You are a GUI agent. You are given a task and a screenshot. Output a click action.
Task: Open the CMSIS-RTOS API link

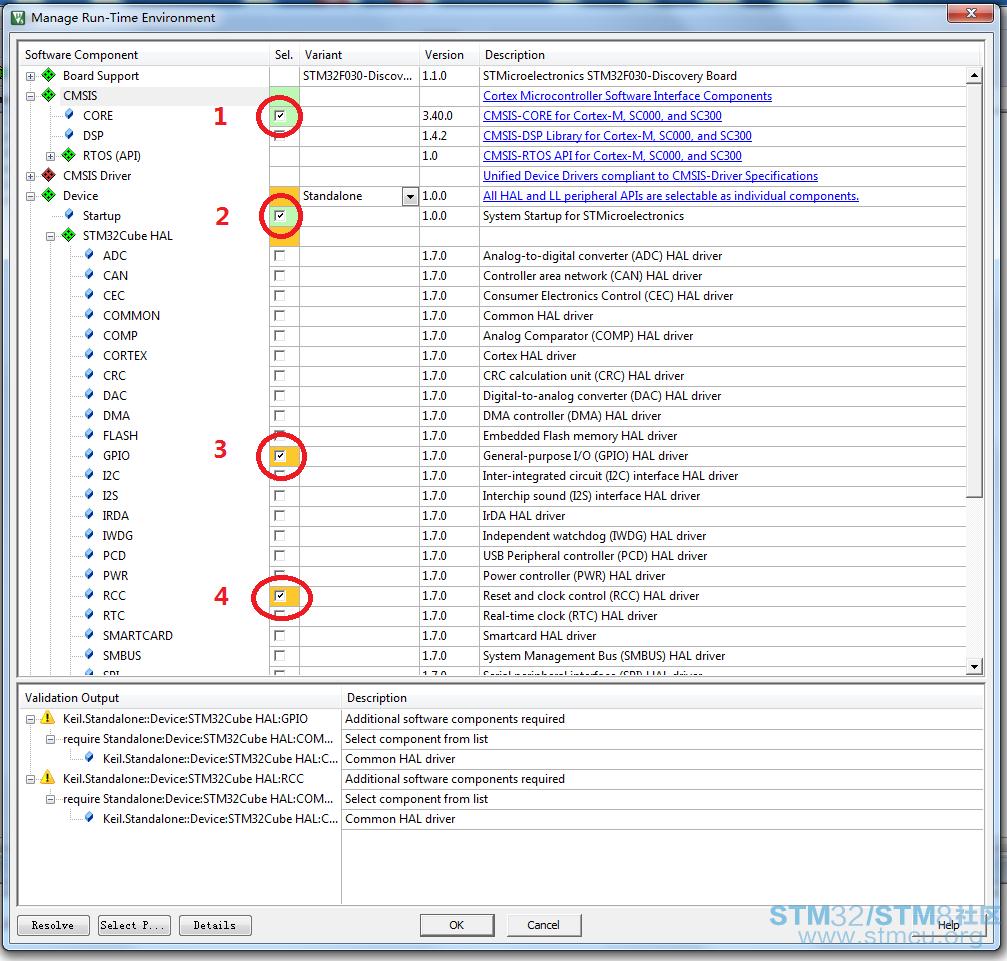click(612, 155)
